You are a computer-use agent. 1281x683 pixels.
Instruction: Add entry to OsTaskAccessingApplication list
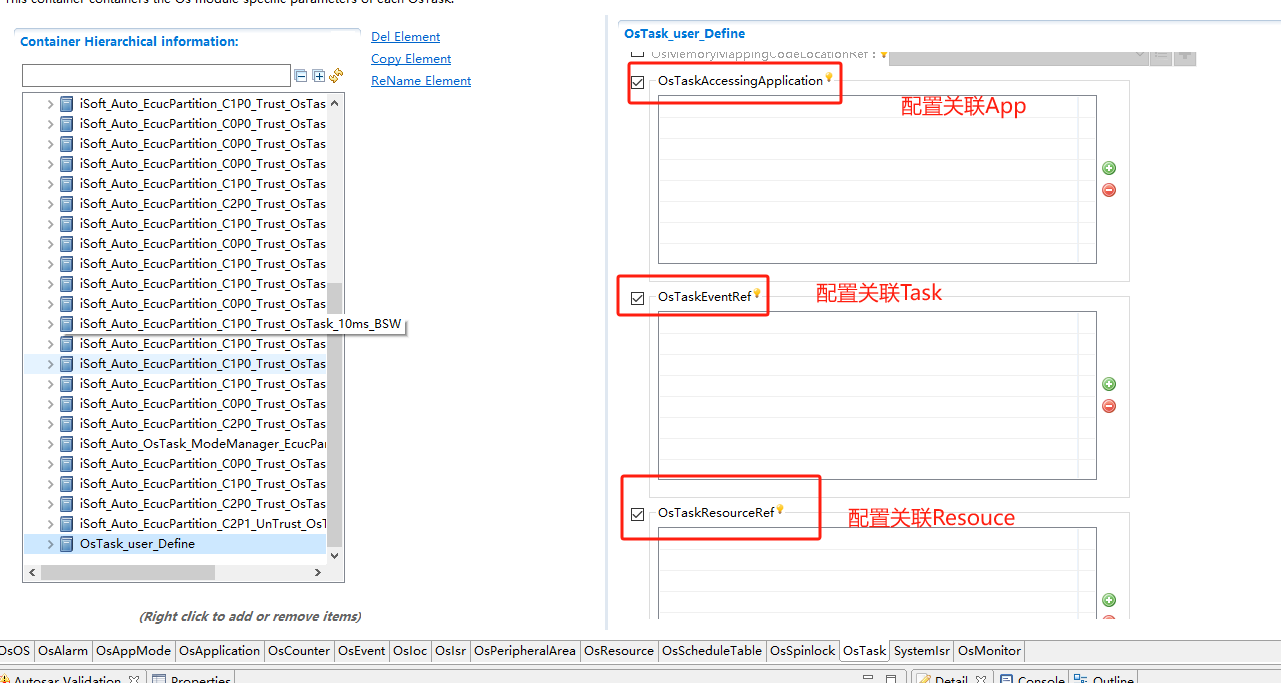pyautogui.click(x=1109, y=169)
